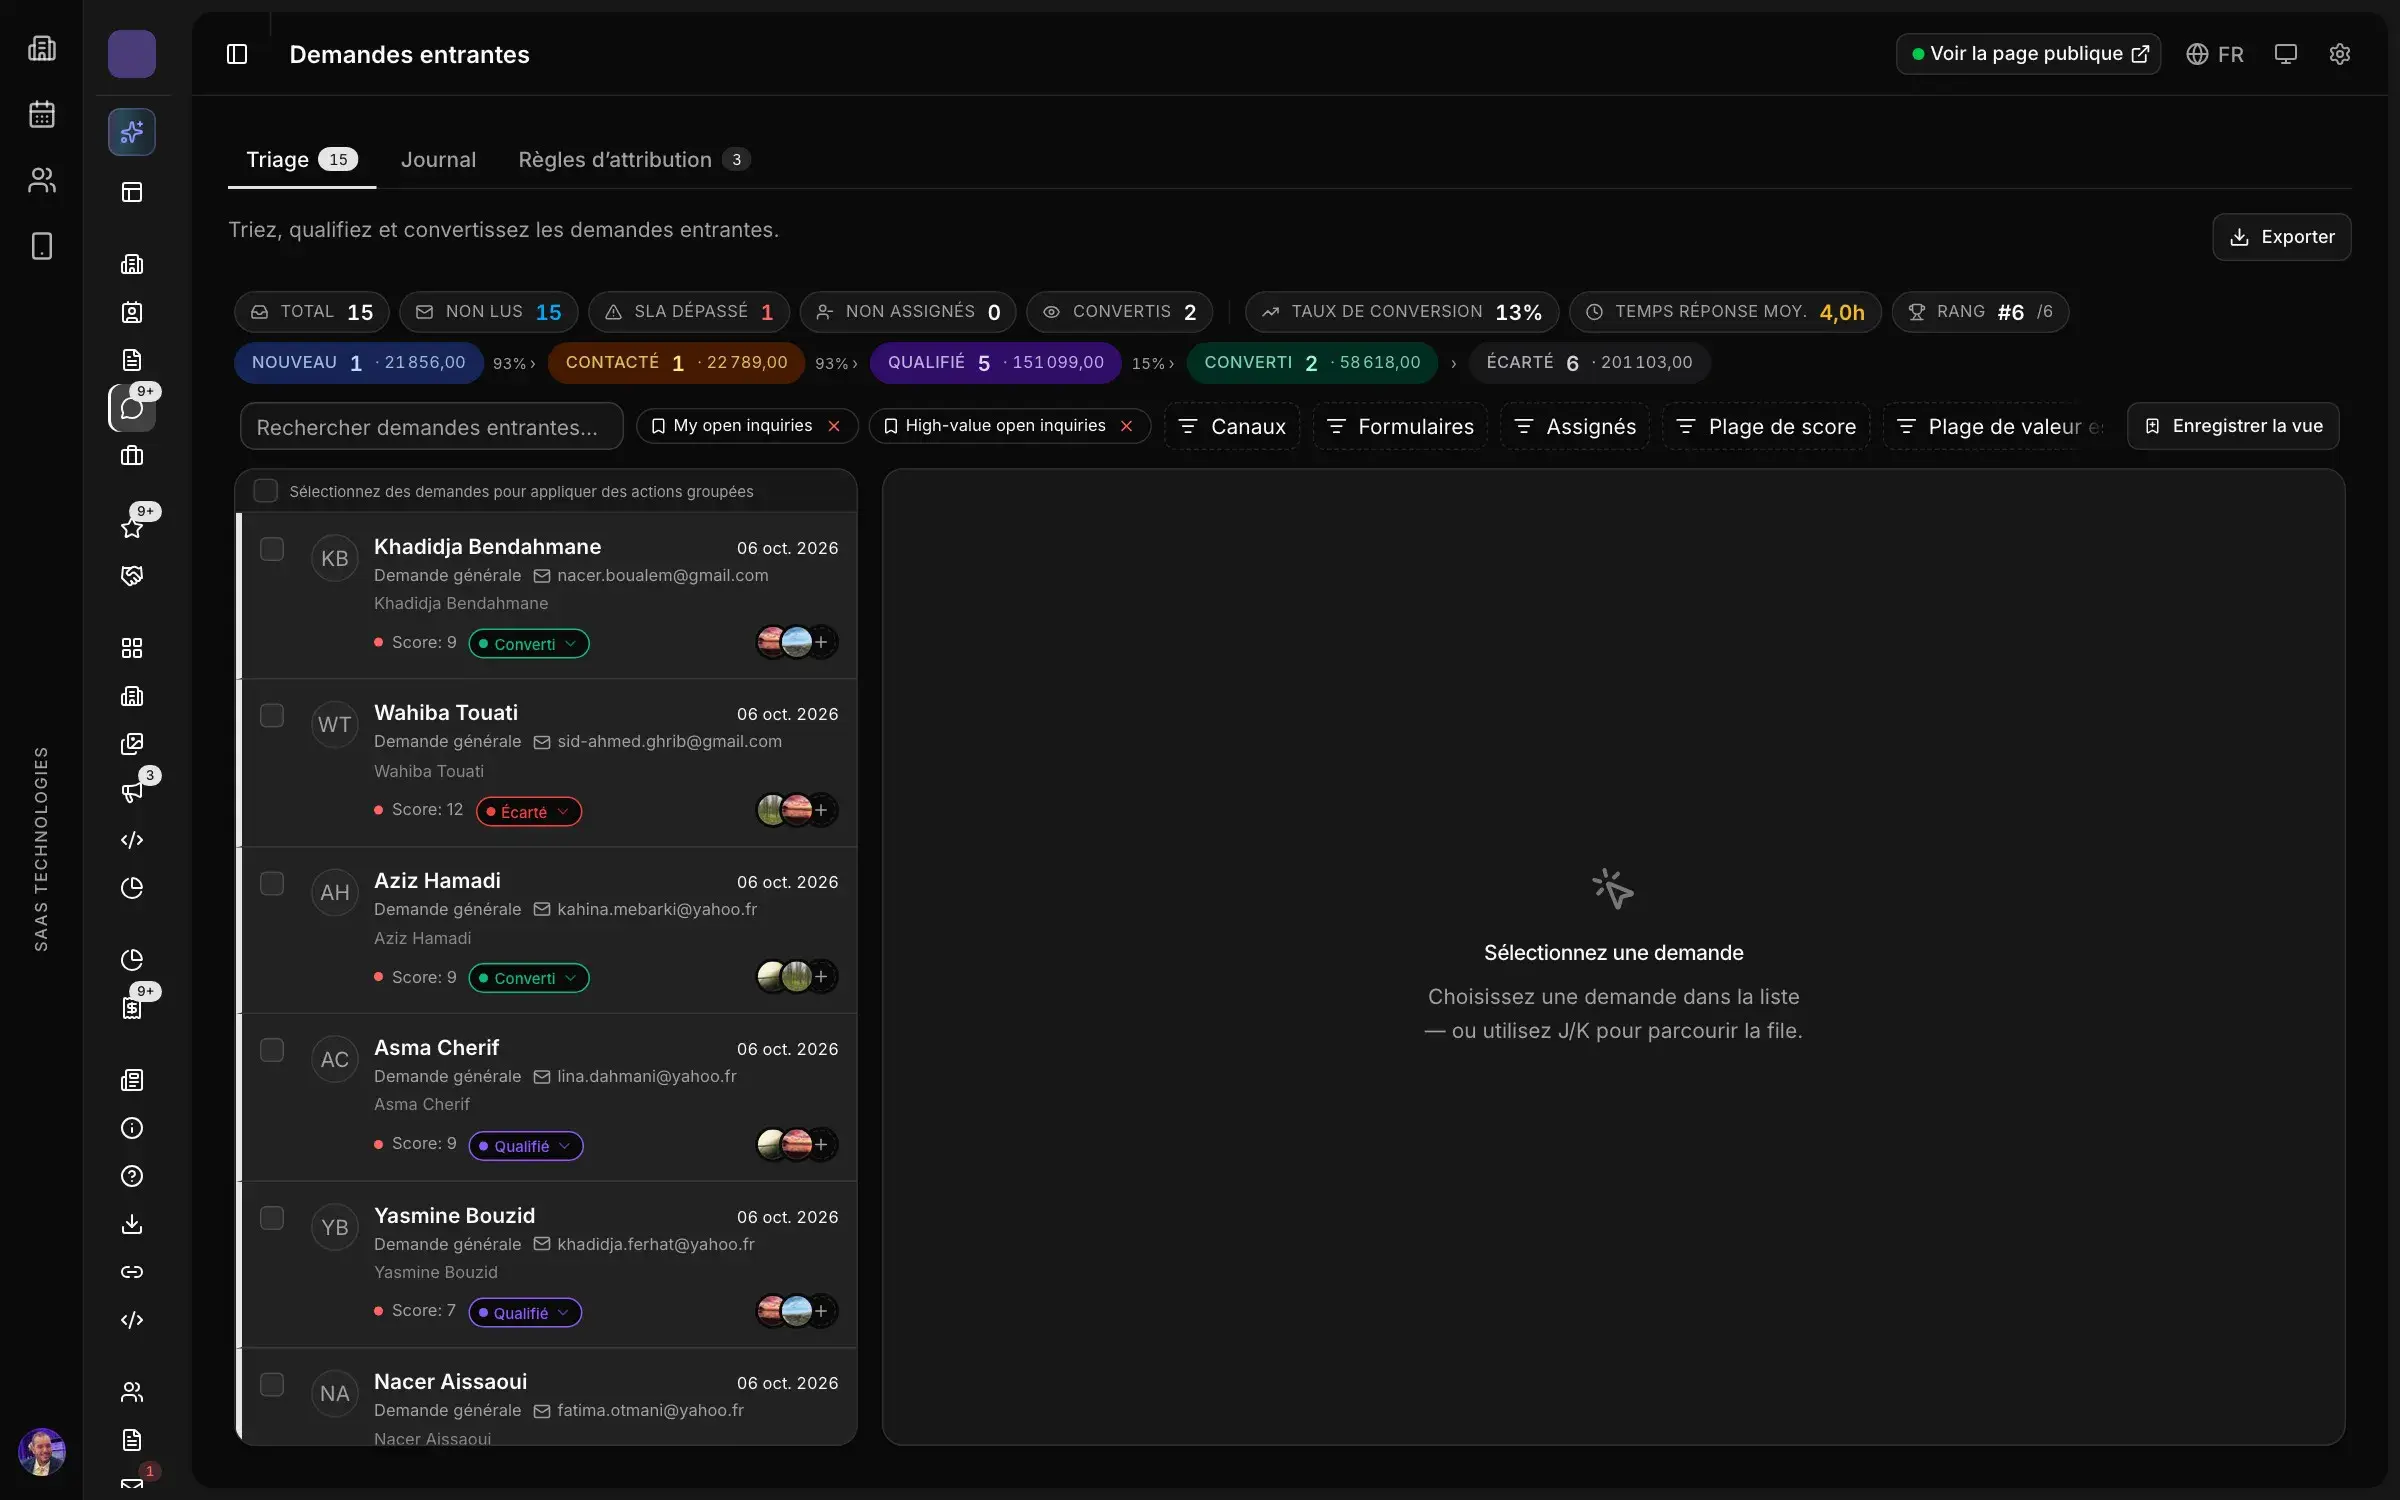Open the Qualifié status dropdown on Asma Cherif
The height and width of the screenshot is (1500, 2400).
tap(526, 1145)
